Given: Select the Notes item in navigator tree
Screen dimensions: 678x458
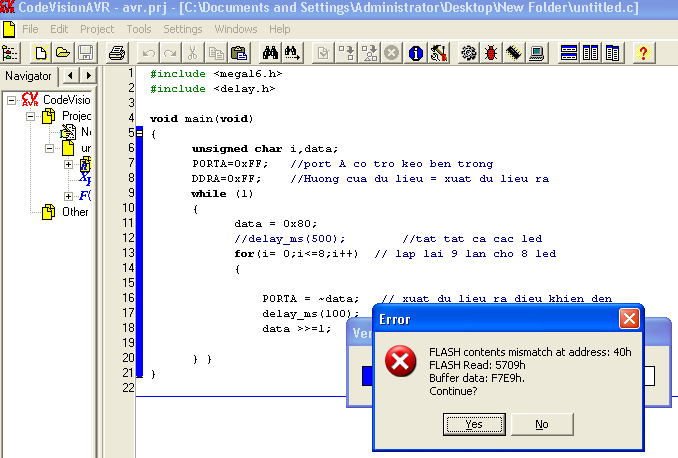Looking at the screenshot, I should pyautogui.click(x=86, y=132).
